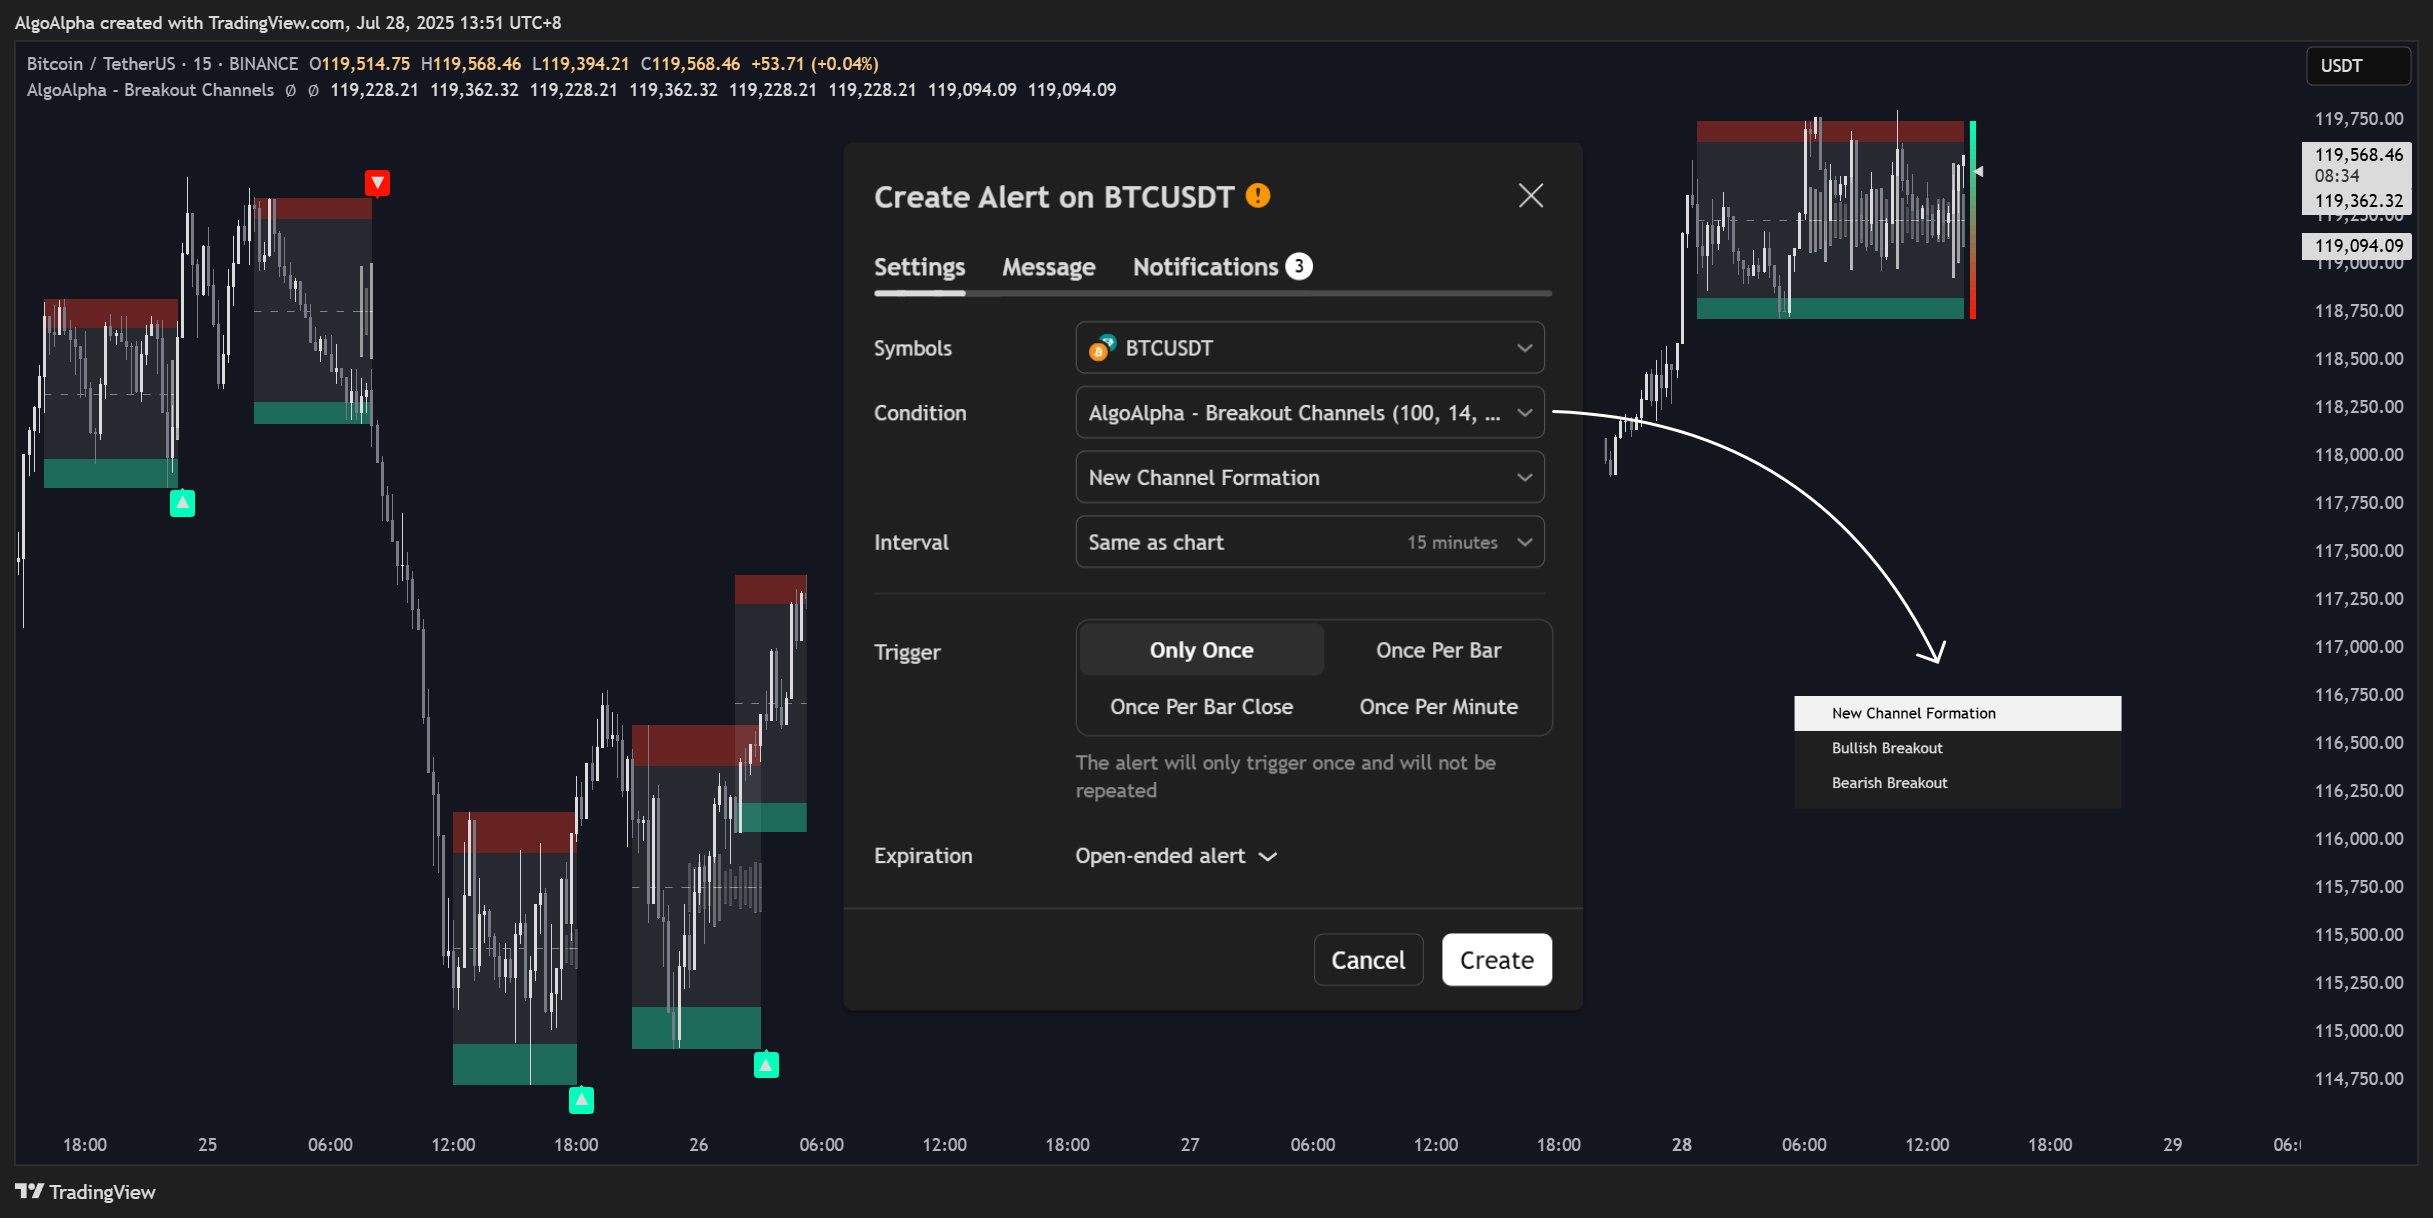
Task: Click the notifications count badge 3
Action: [1298, 267]
